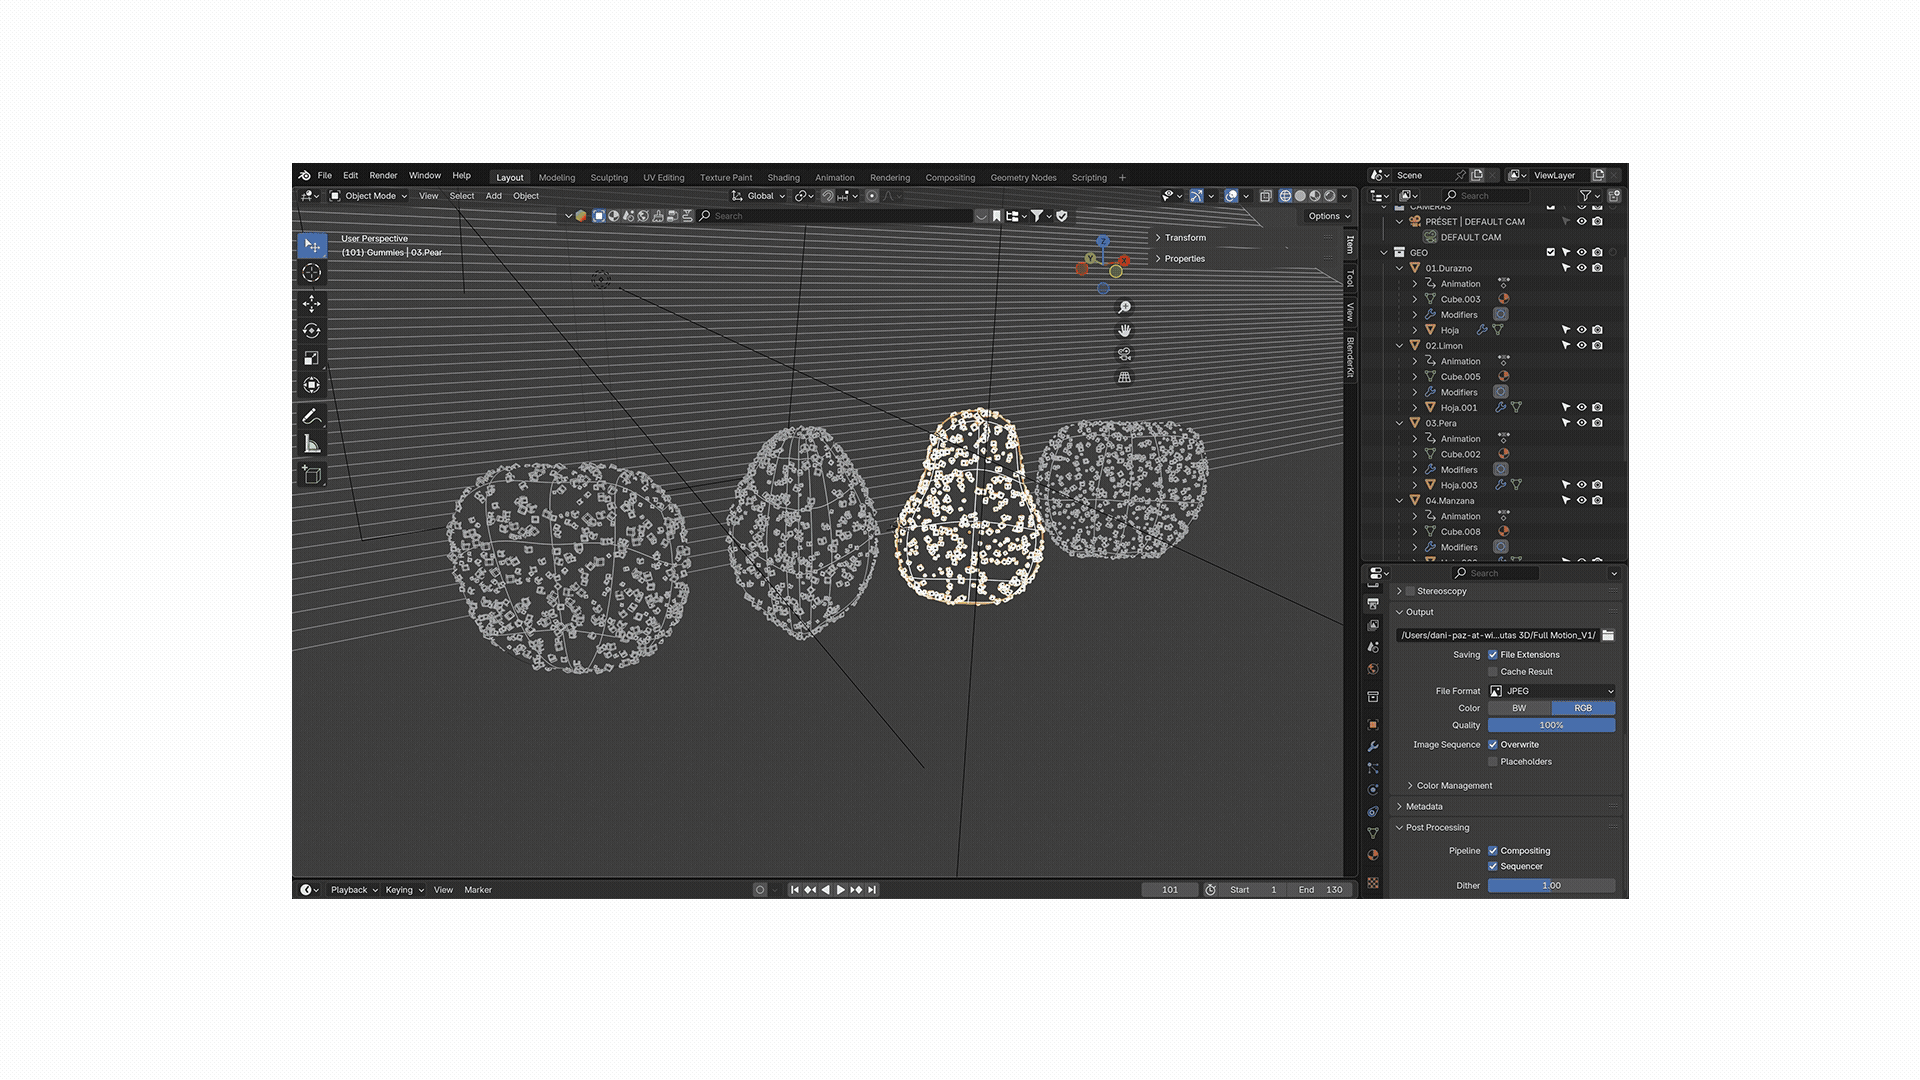Expand the Color Management section
The height and width of the screenshot is (1080, 1920).
1454,786
